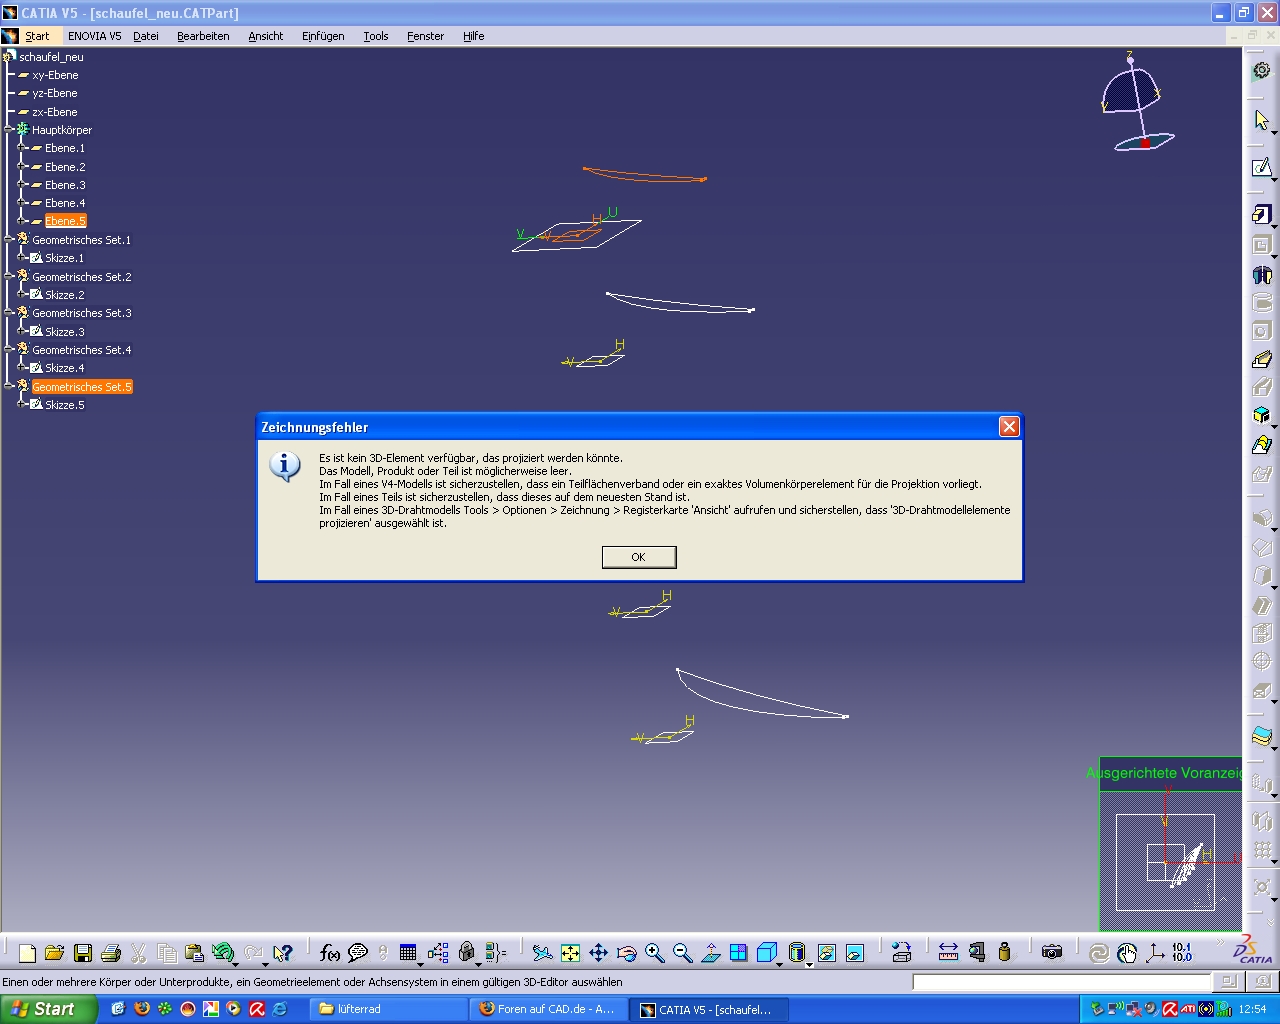Click the view compass widget
The height and width of the screenshot is (1024, 1280).
(1138, 103)
